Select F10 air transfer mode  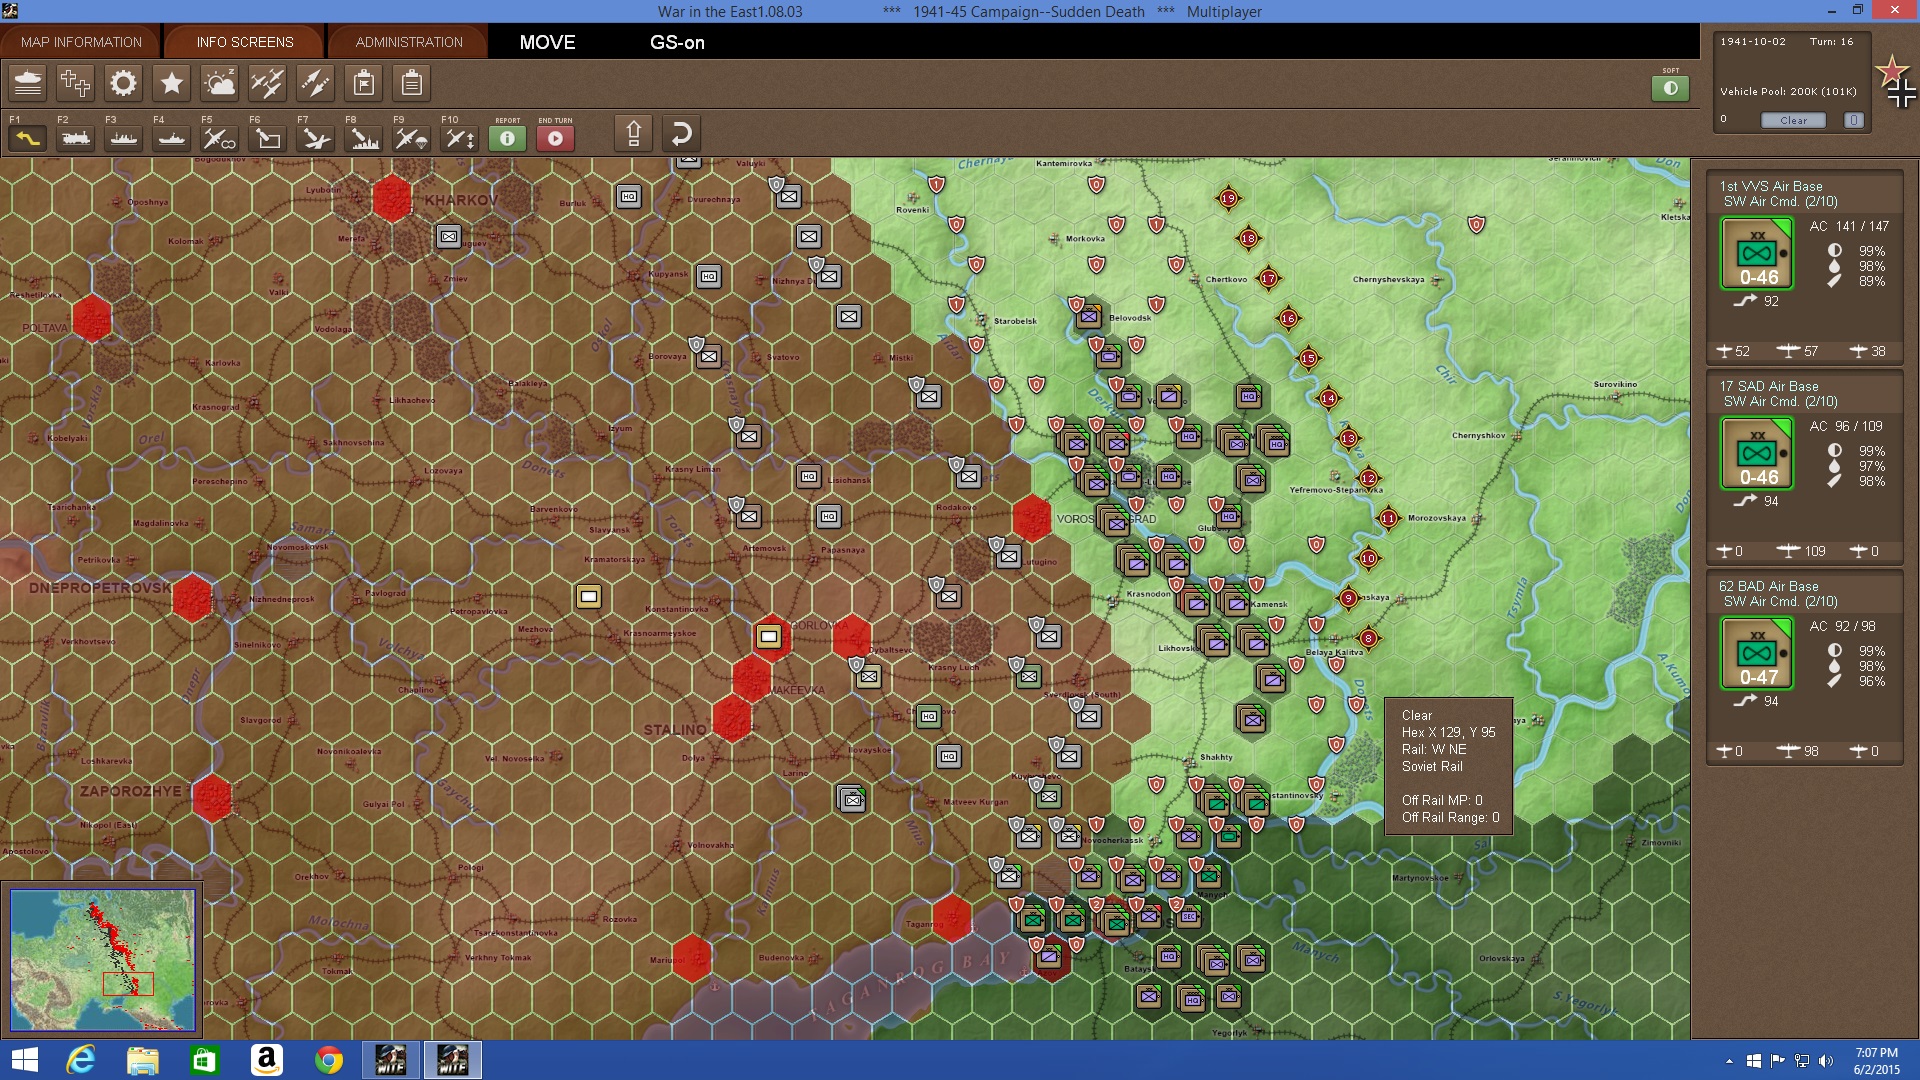(x=459, y=138)
